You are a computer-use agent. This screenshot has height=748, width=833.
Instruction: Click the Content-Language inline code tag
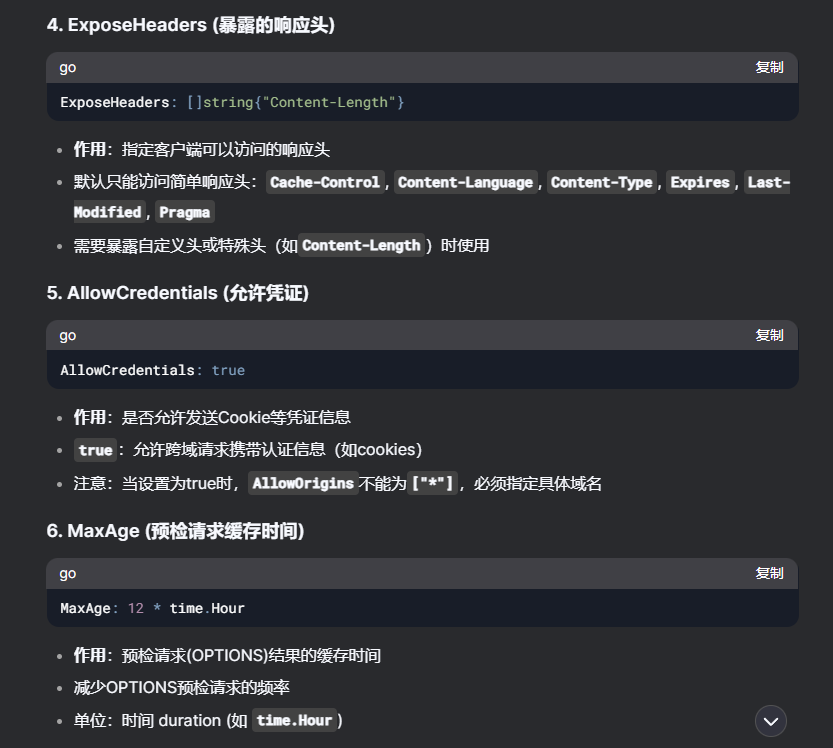pyautogui.click(x=465, y=182)
